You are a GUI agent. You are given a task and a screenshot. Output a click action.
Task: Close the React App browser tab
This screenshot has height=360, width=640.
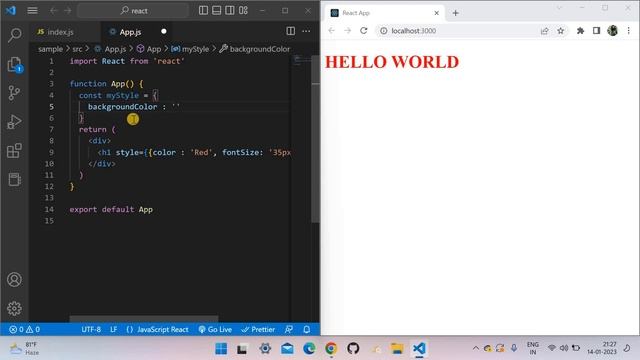436,13
